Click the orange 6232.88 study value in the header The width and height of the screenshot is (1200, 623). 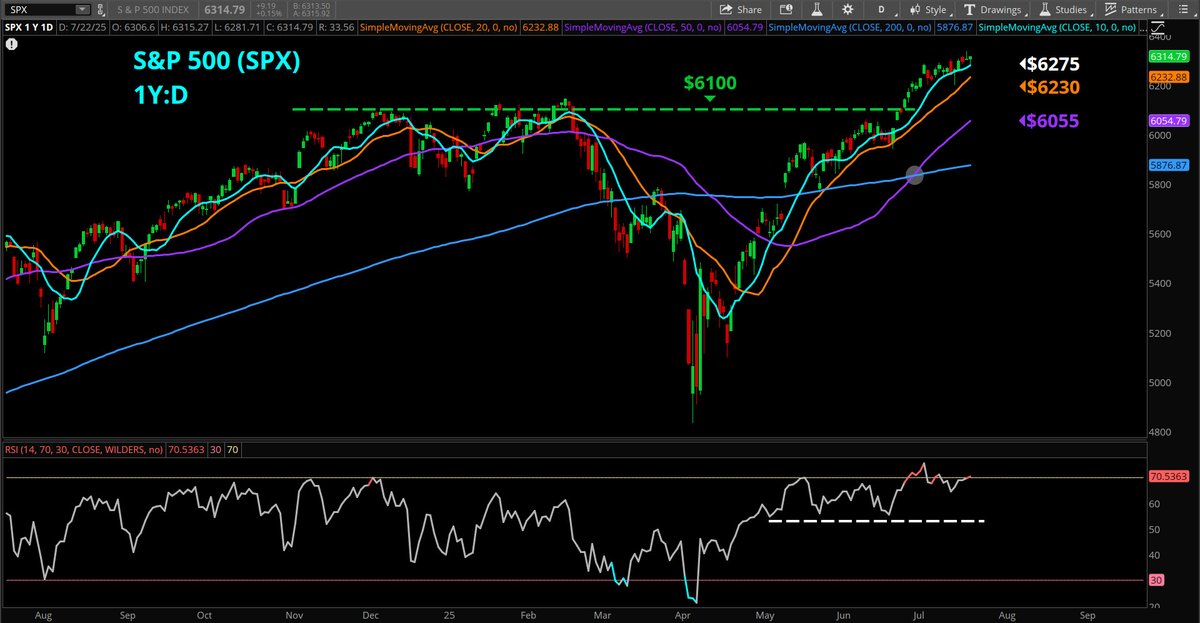(541, 27)
